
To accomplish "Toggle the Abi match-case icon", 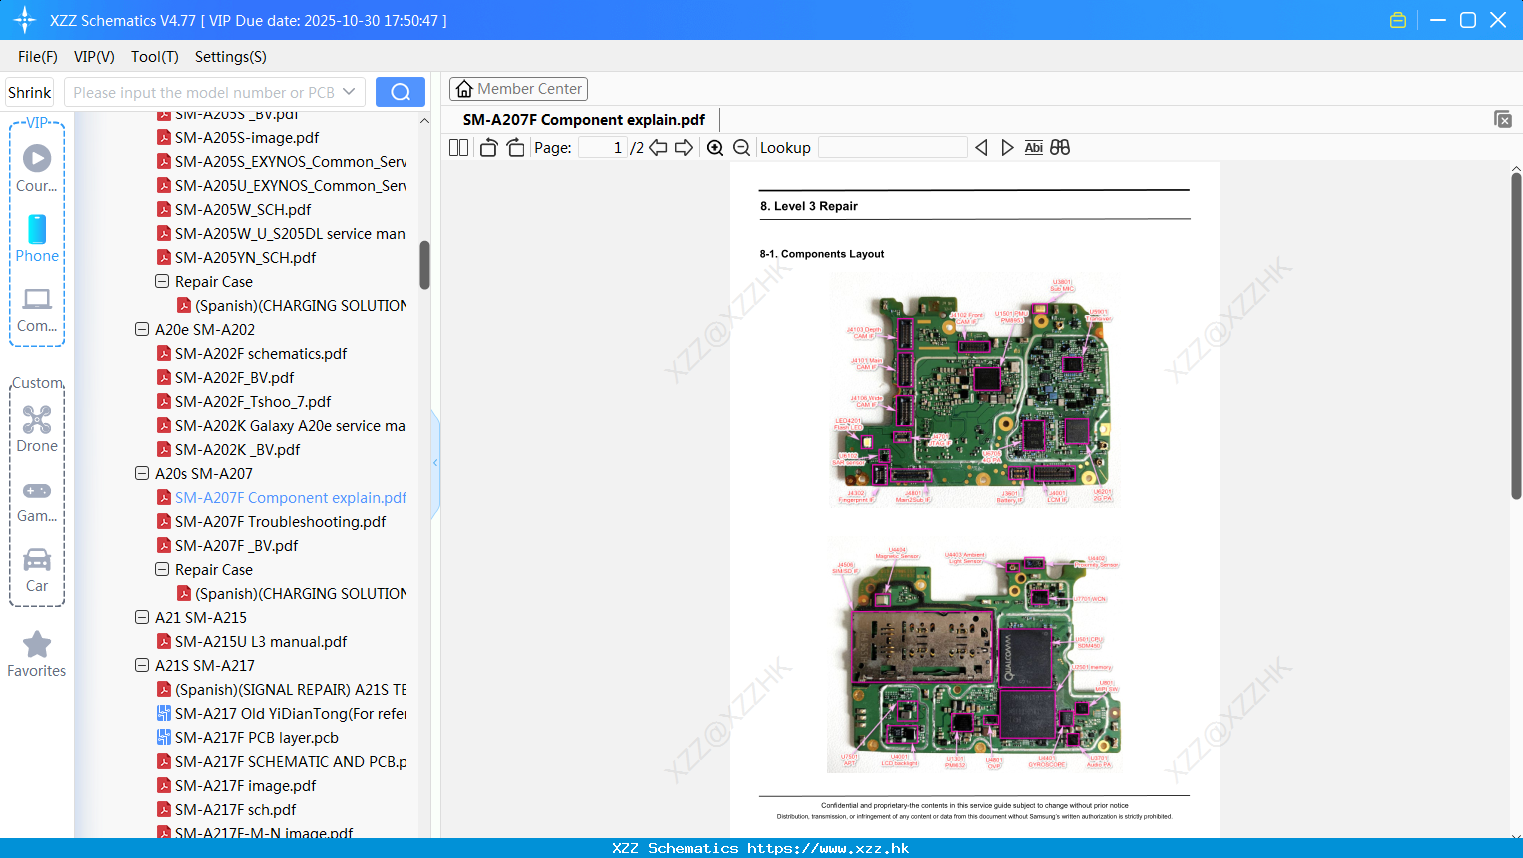I will click(x=1033, y=147).
